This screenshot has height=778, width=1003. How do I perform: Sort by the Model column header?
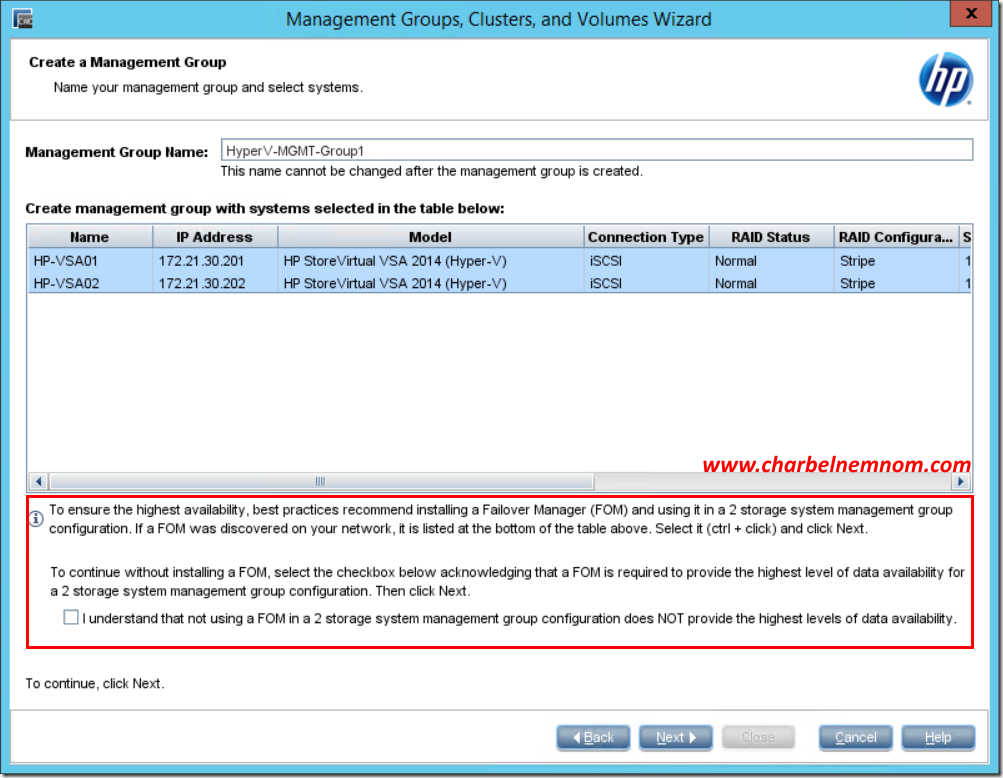[430, 237]
